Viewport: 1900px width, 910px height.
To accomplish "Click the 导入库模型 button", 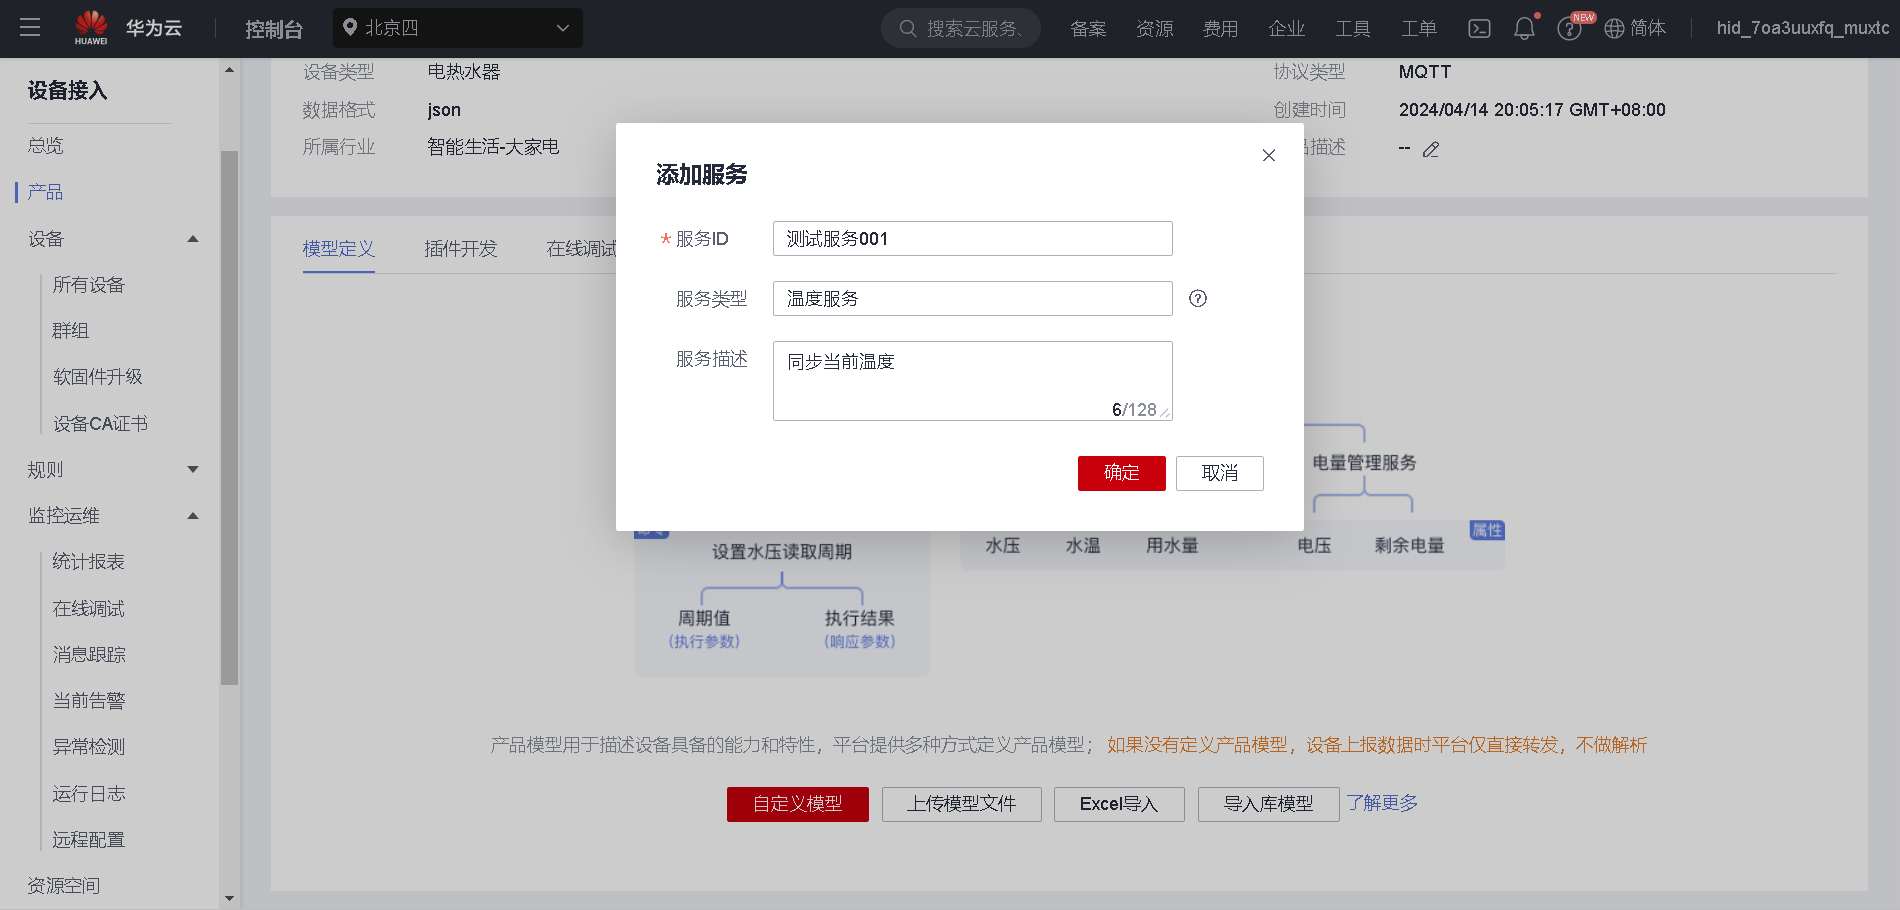I will click(x=1269, y=804).
